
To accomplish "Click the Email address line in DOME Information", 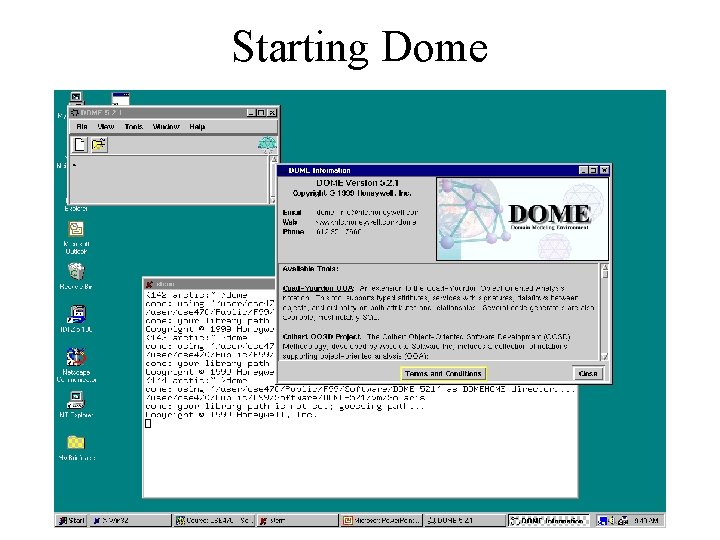I will 350,213.
